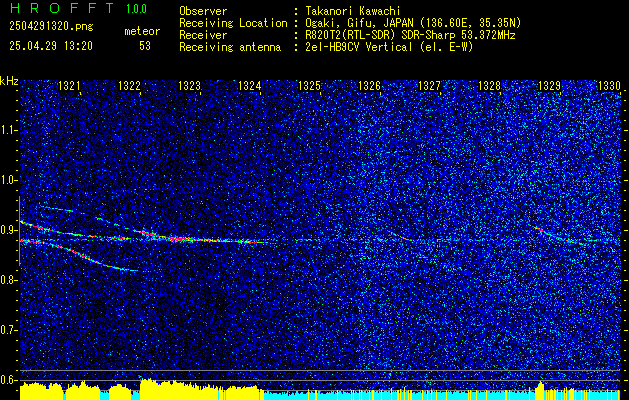Click the 1324 time marker
Screen dimensions: 629x400
pyautogui.click(x=250, y=85)
